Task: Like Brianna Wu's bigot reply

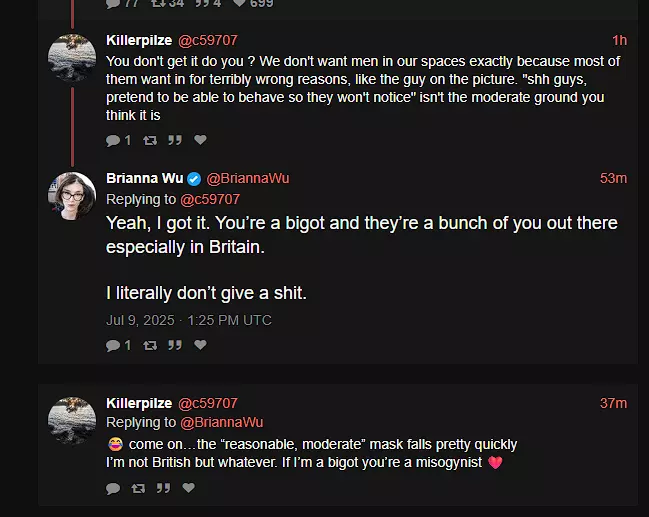Action: pyautogui.click(x=200, y=345)
